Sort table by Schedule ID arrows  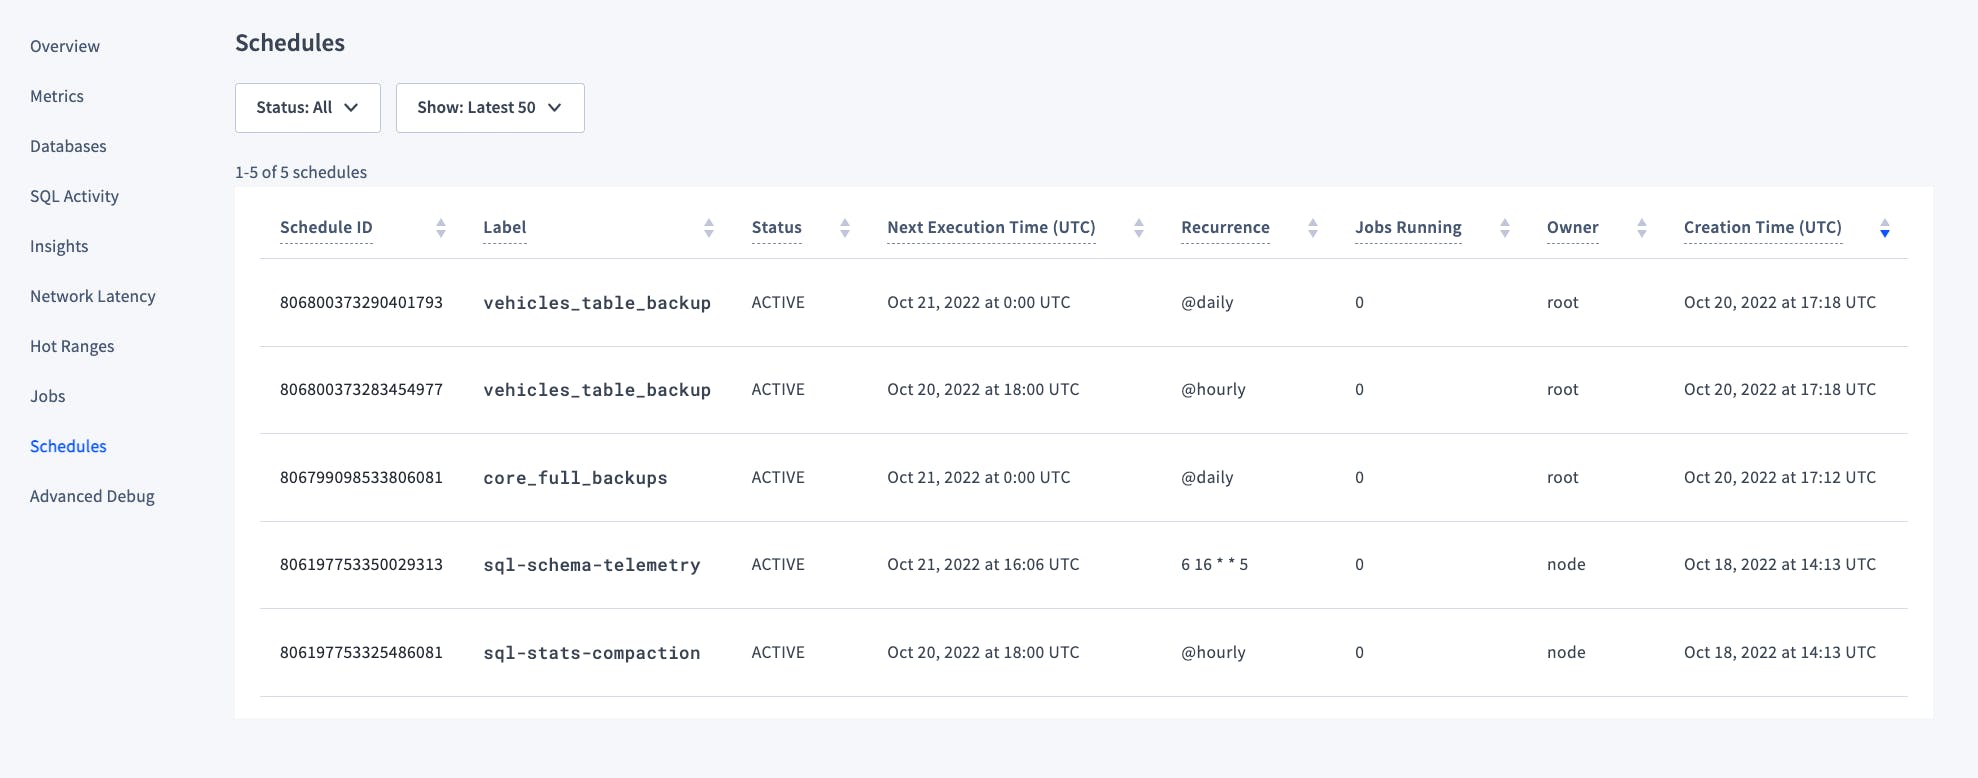point(441,228)
